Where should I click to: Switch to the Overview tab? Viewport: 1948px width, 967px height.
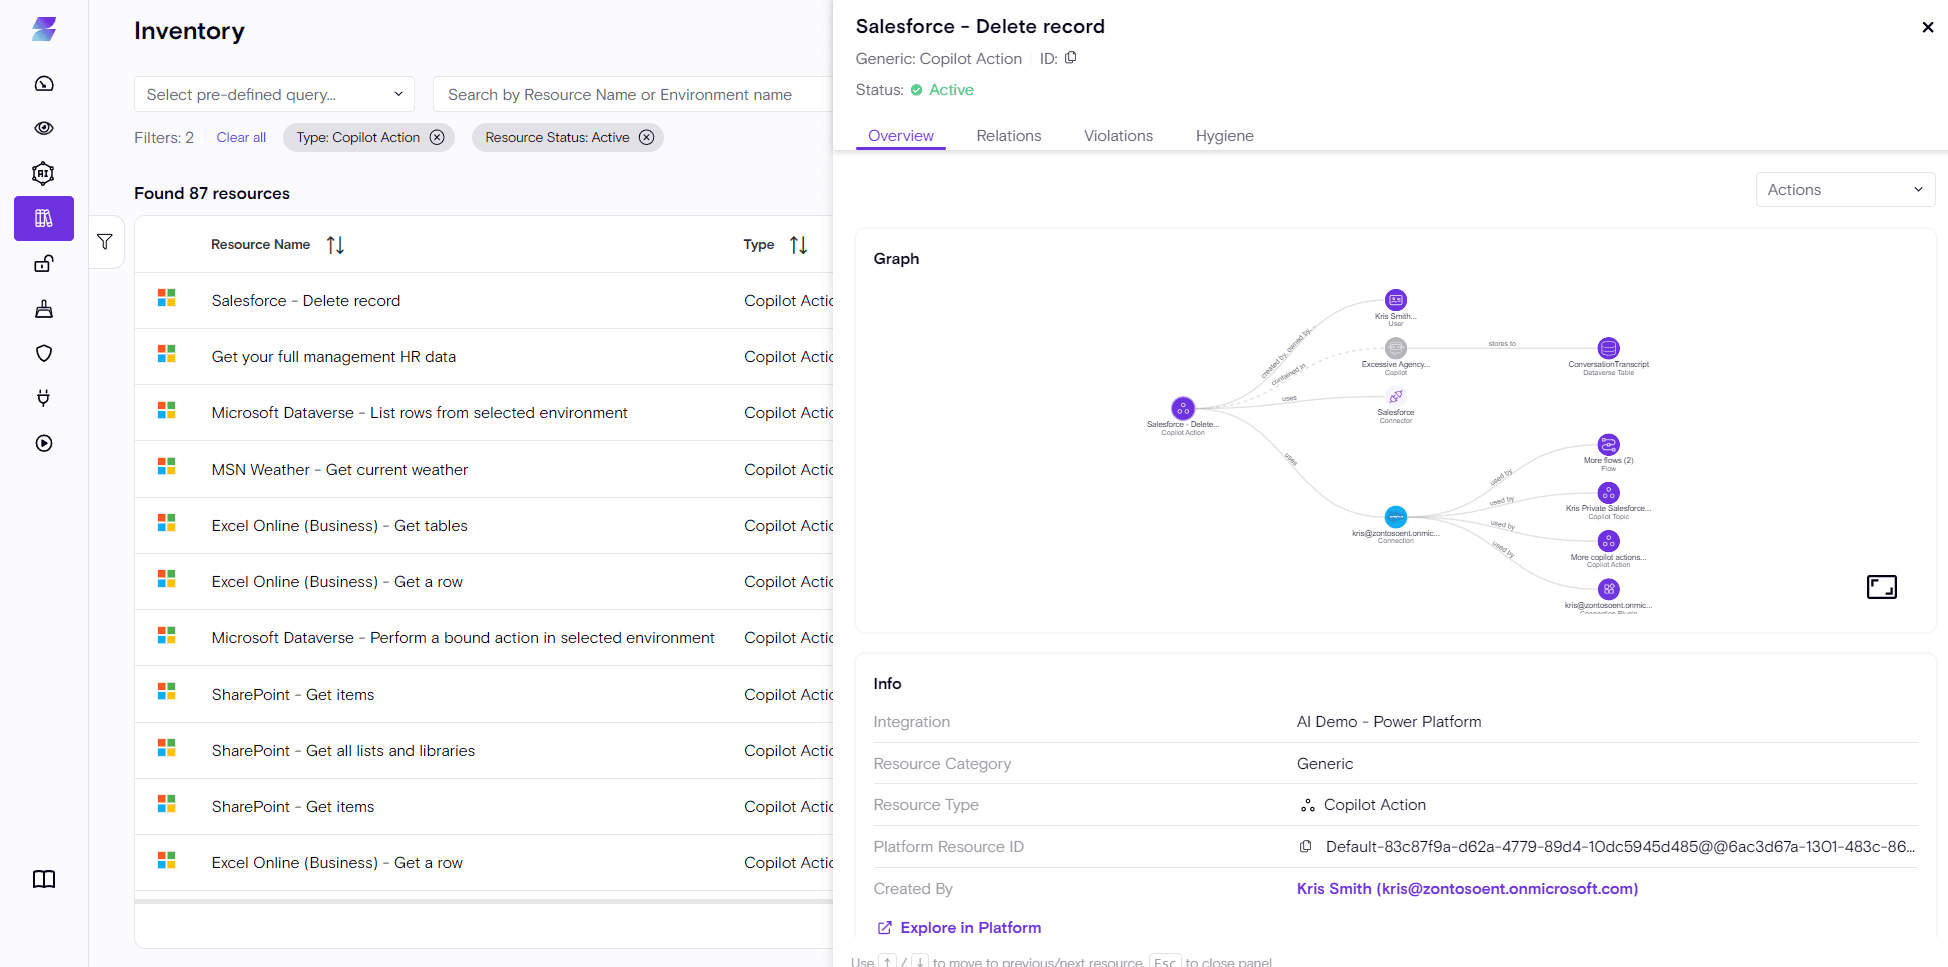[x=900, y=136]
